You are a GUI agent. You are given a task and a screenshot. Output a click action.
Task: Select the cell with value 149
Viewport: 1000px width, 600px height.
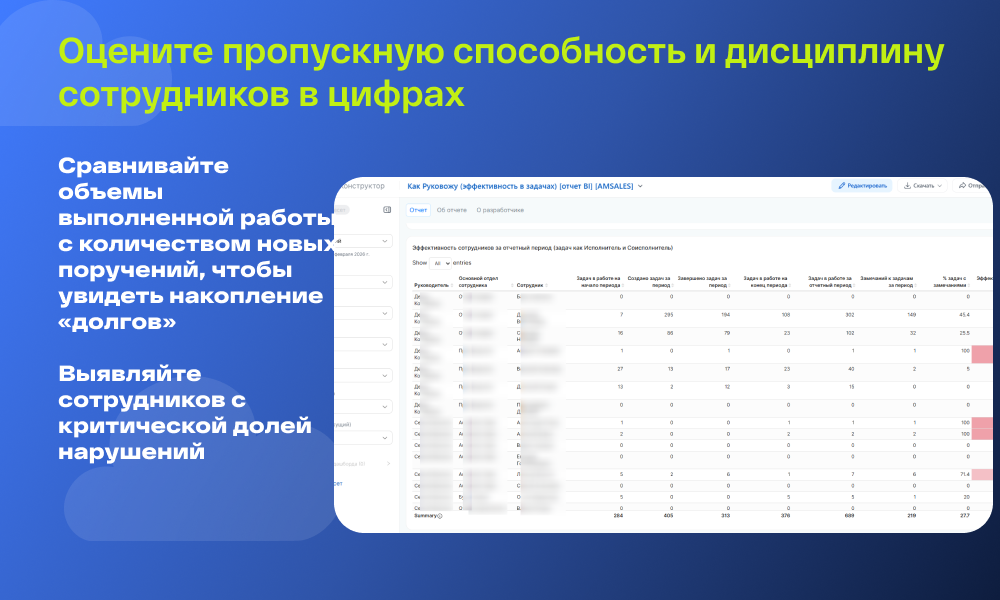[911, 314]
